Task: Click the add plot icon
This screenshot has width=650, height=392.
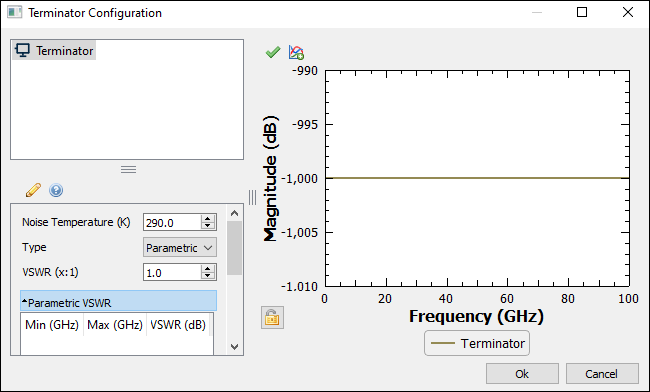Action: tap(296, 52)
